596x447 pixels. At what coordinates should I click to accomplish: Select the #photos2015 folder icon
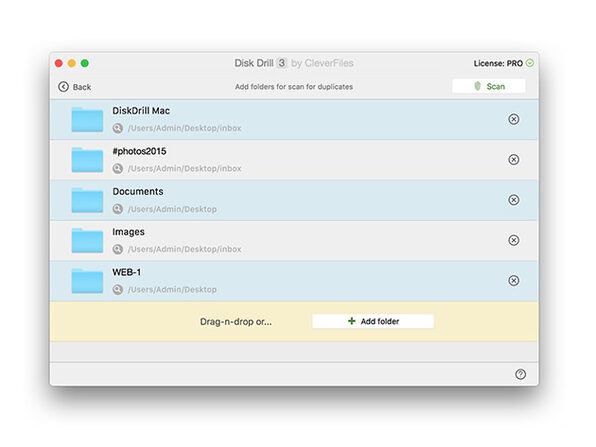[87, 160]
